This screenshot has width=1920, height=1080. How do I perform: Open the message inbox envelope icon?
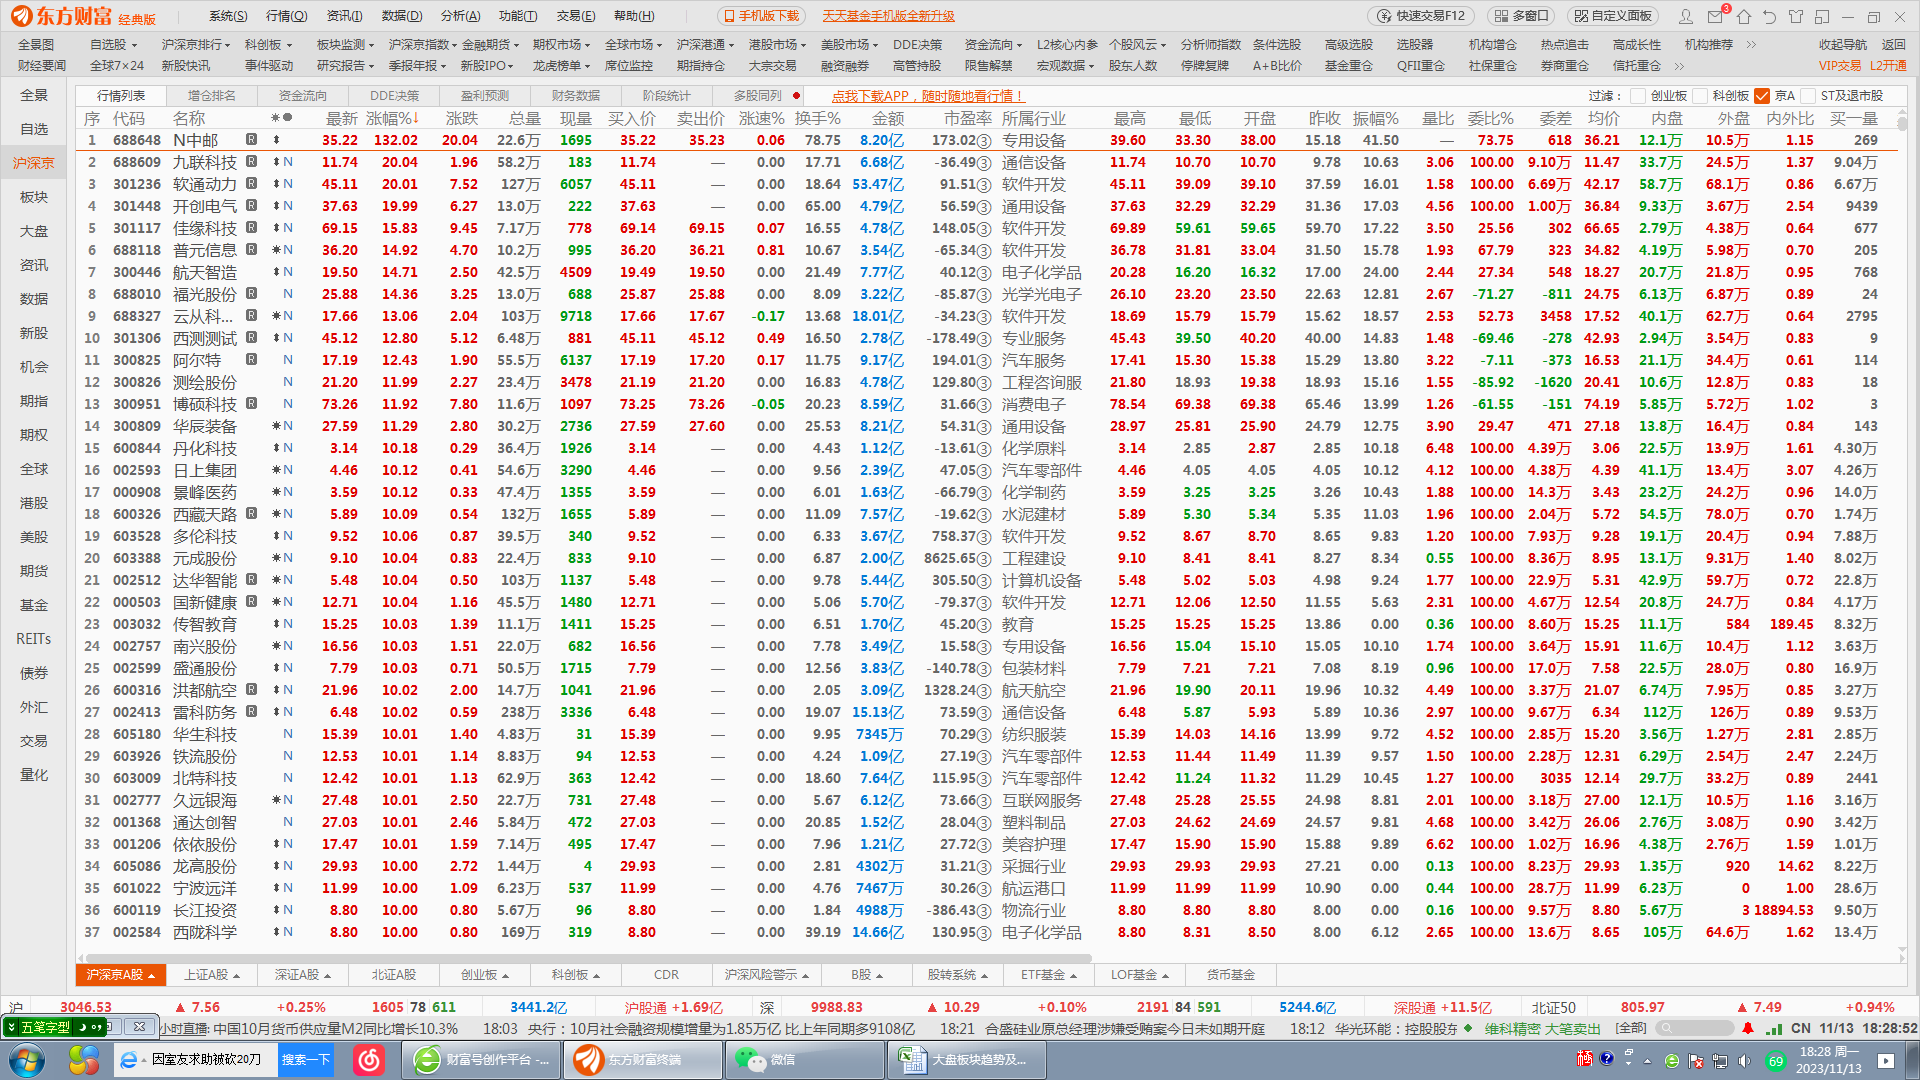[1716, 16]
